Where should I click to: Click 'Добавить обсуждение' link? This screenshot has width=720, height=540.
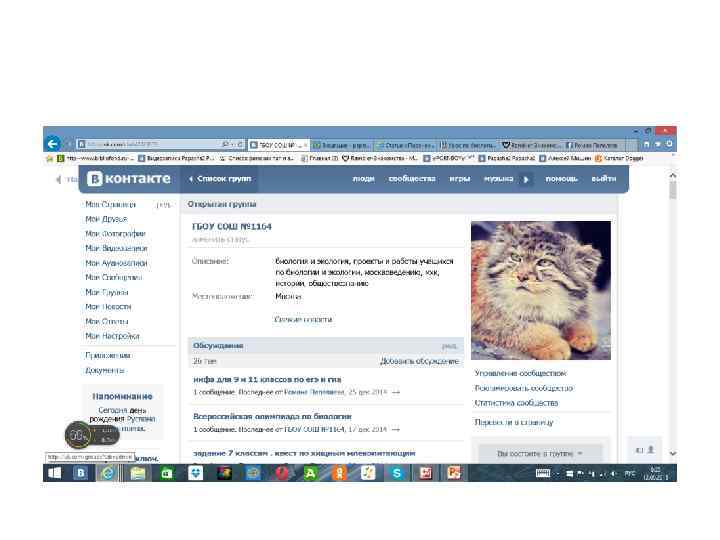tap(419, 361)
